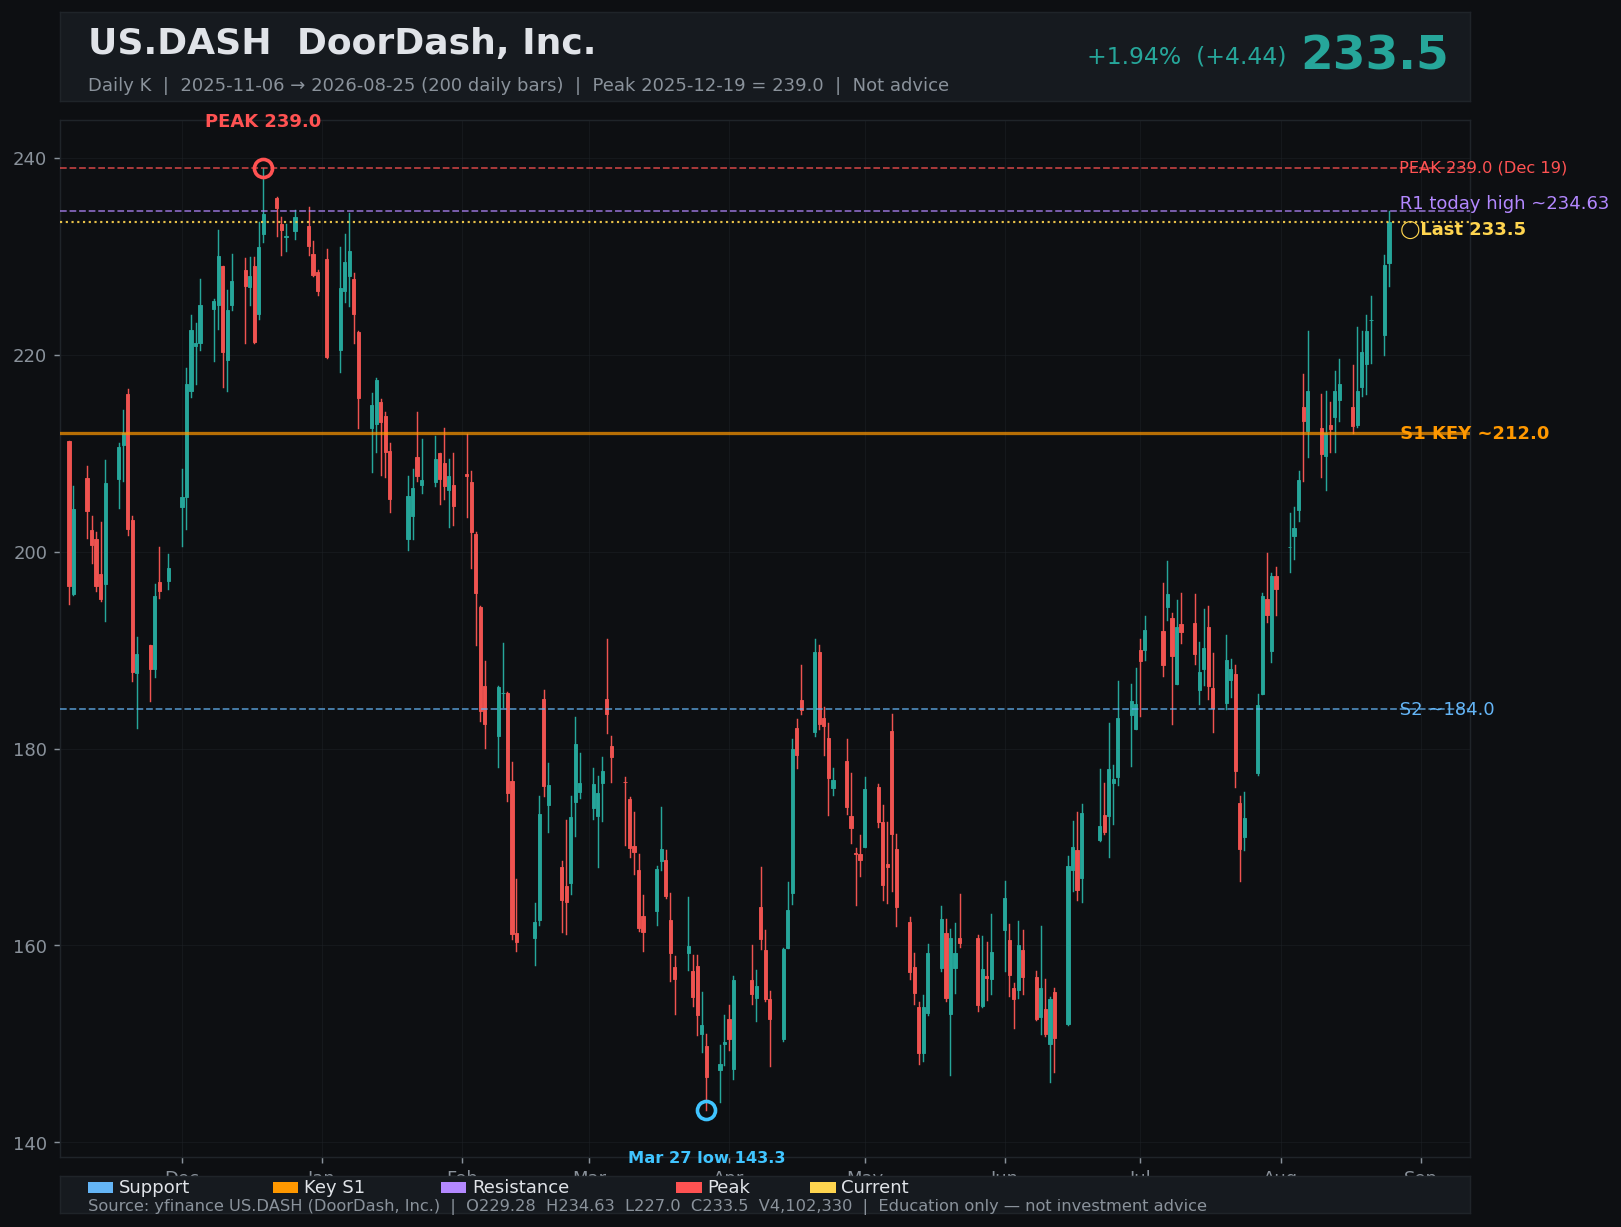Click the 'PEAK 239.0' annotation above the chart
The width and height of the screenshot is (1621, 1227).
[x=263, y=121]
